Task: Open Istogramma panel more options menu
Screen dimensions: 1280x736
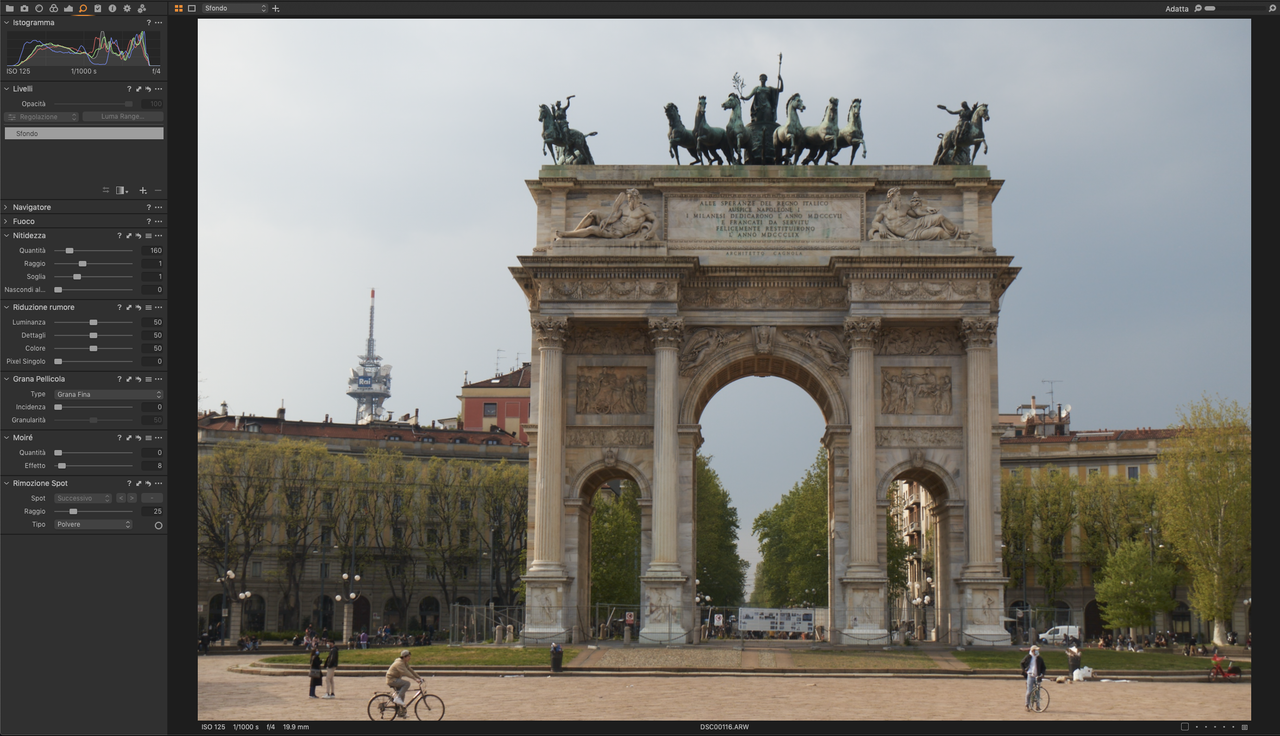Action: click(x=158, y=22)
